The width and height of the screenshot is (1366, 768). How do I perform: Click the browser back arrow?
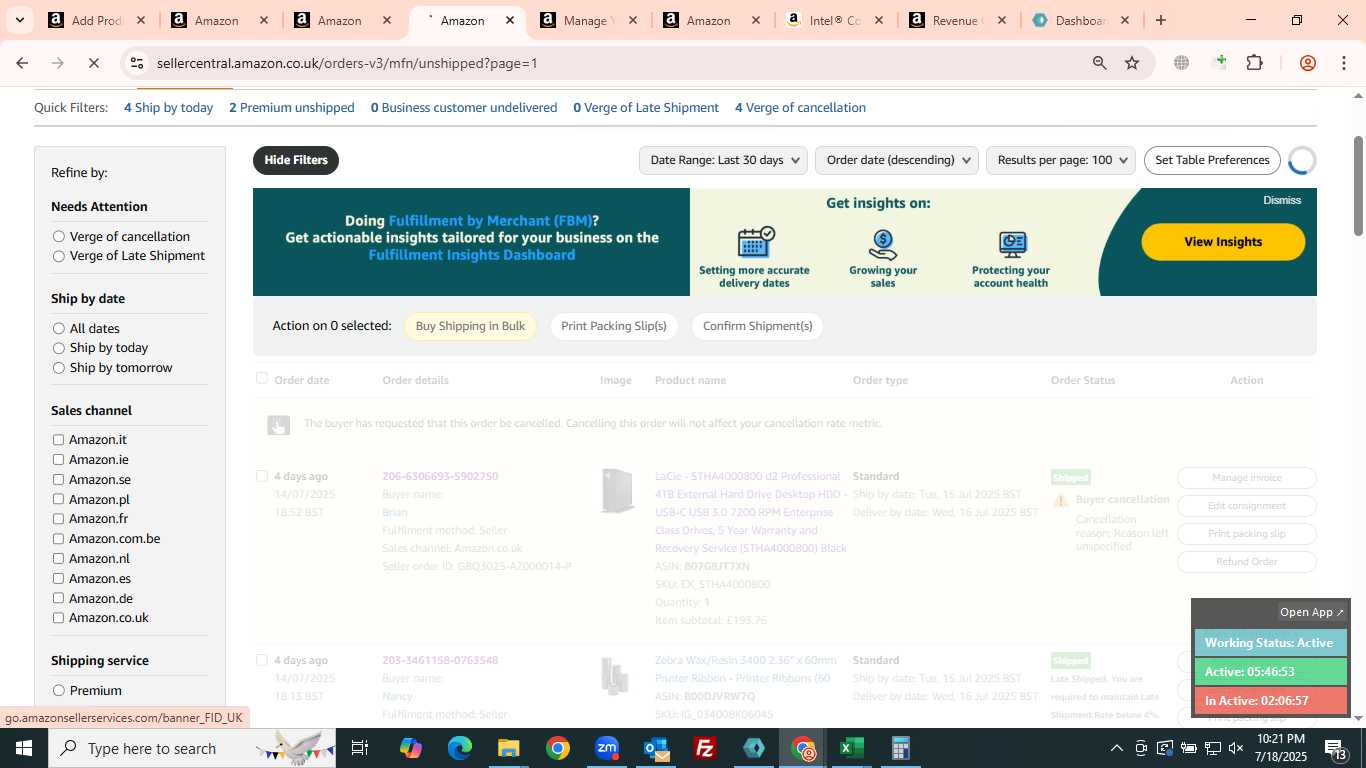tap(22, 63)
